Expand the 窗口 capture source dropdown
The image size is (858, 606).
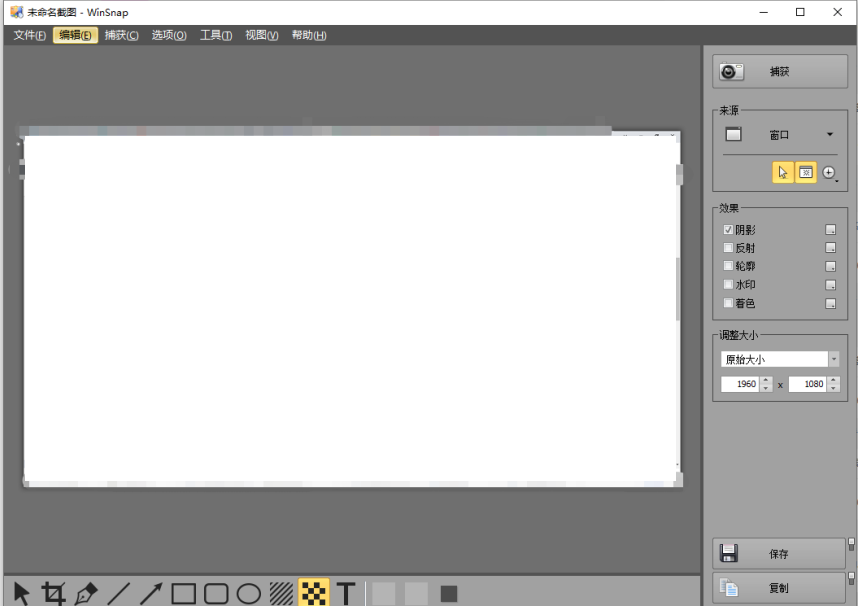829,135
